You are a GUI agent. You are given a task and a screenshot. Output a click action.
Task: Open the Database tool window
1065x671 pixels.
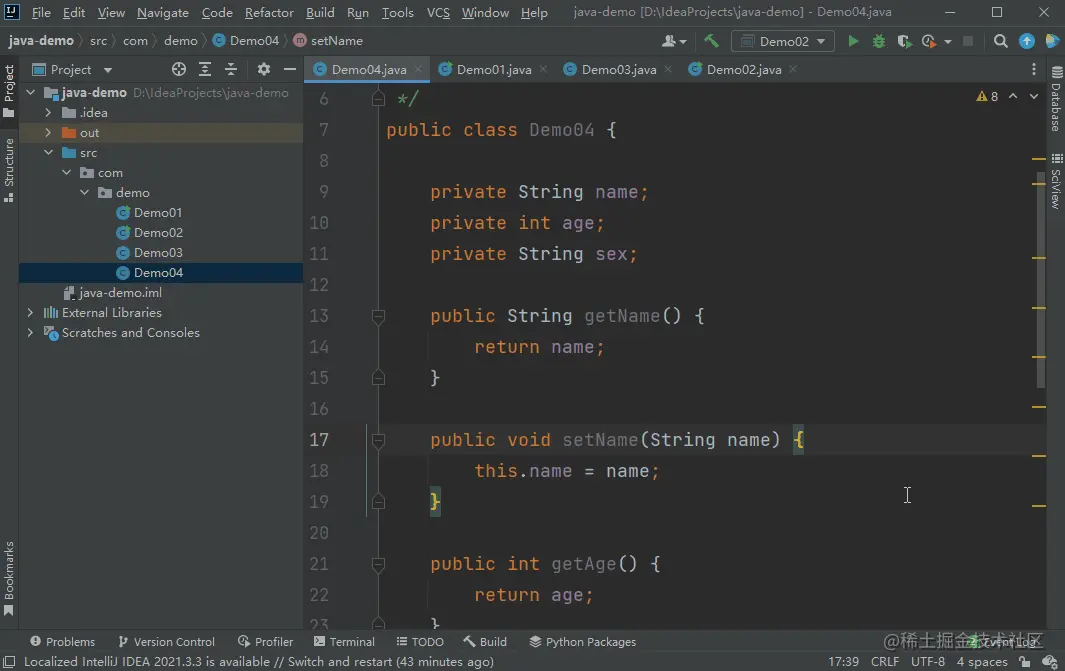pyautogui.click(x=1056, y=98)
